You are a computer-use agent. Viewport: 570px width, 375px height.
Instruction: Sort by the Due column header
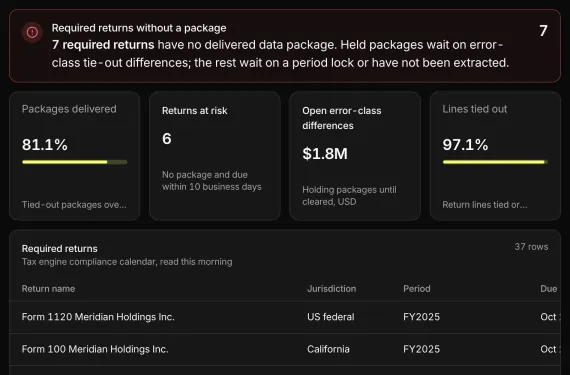(549, 289)
